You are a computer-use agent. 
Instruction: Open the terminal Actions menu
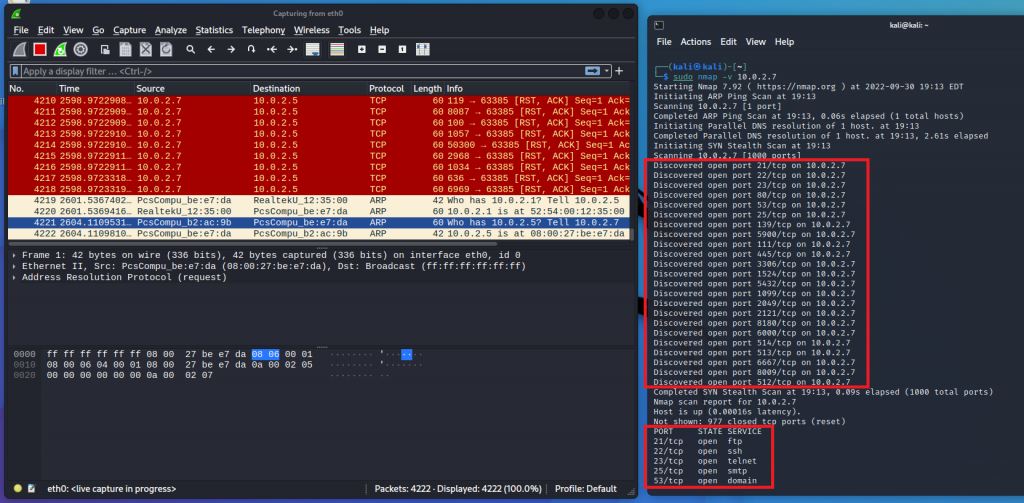point(696,42)
